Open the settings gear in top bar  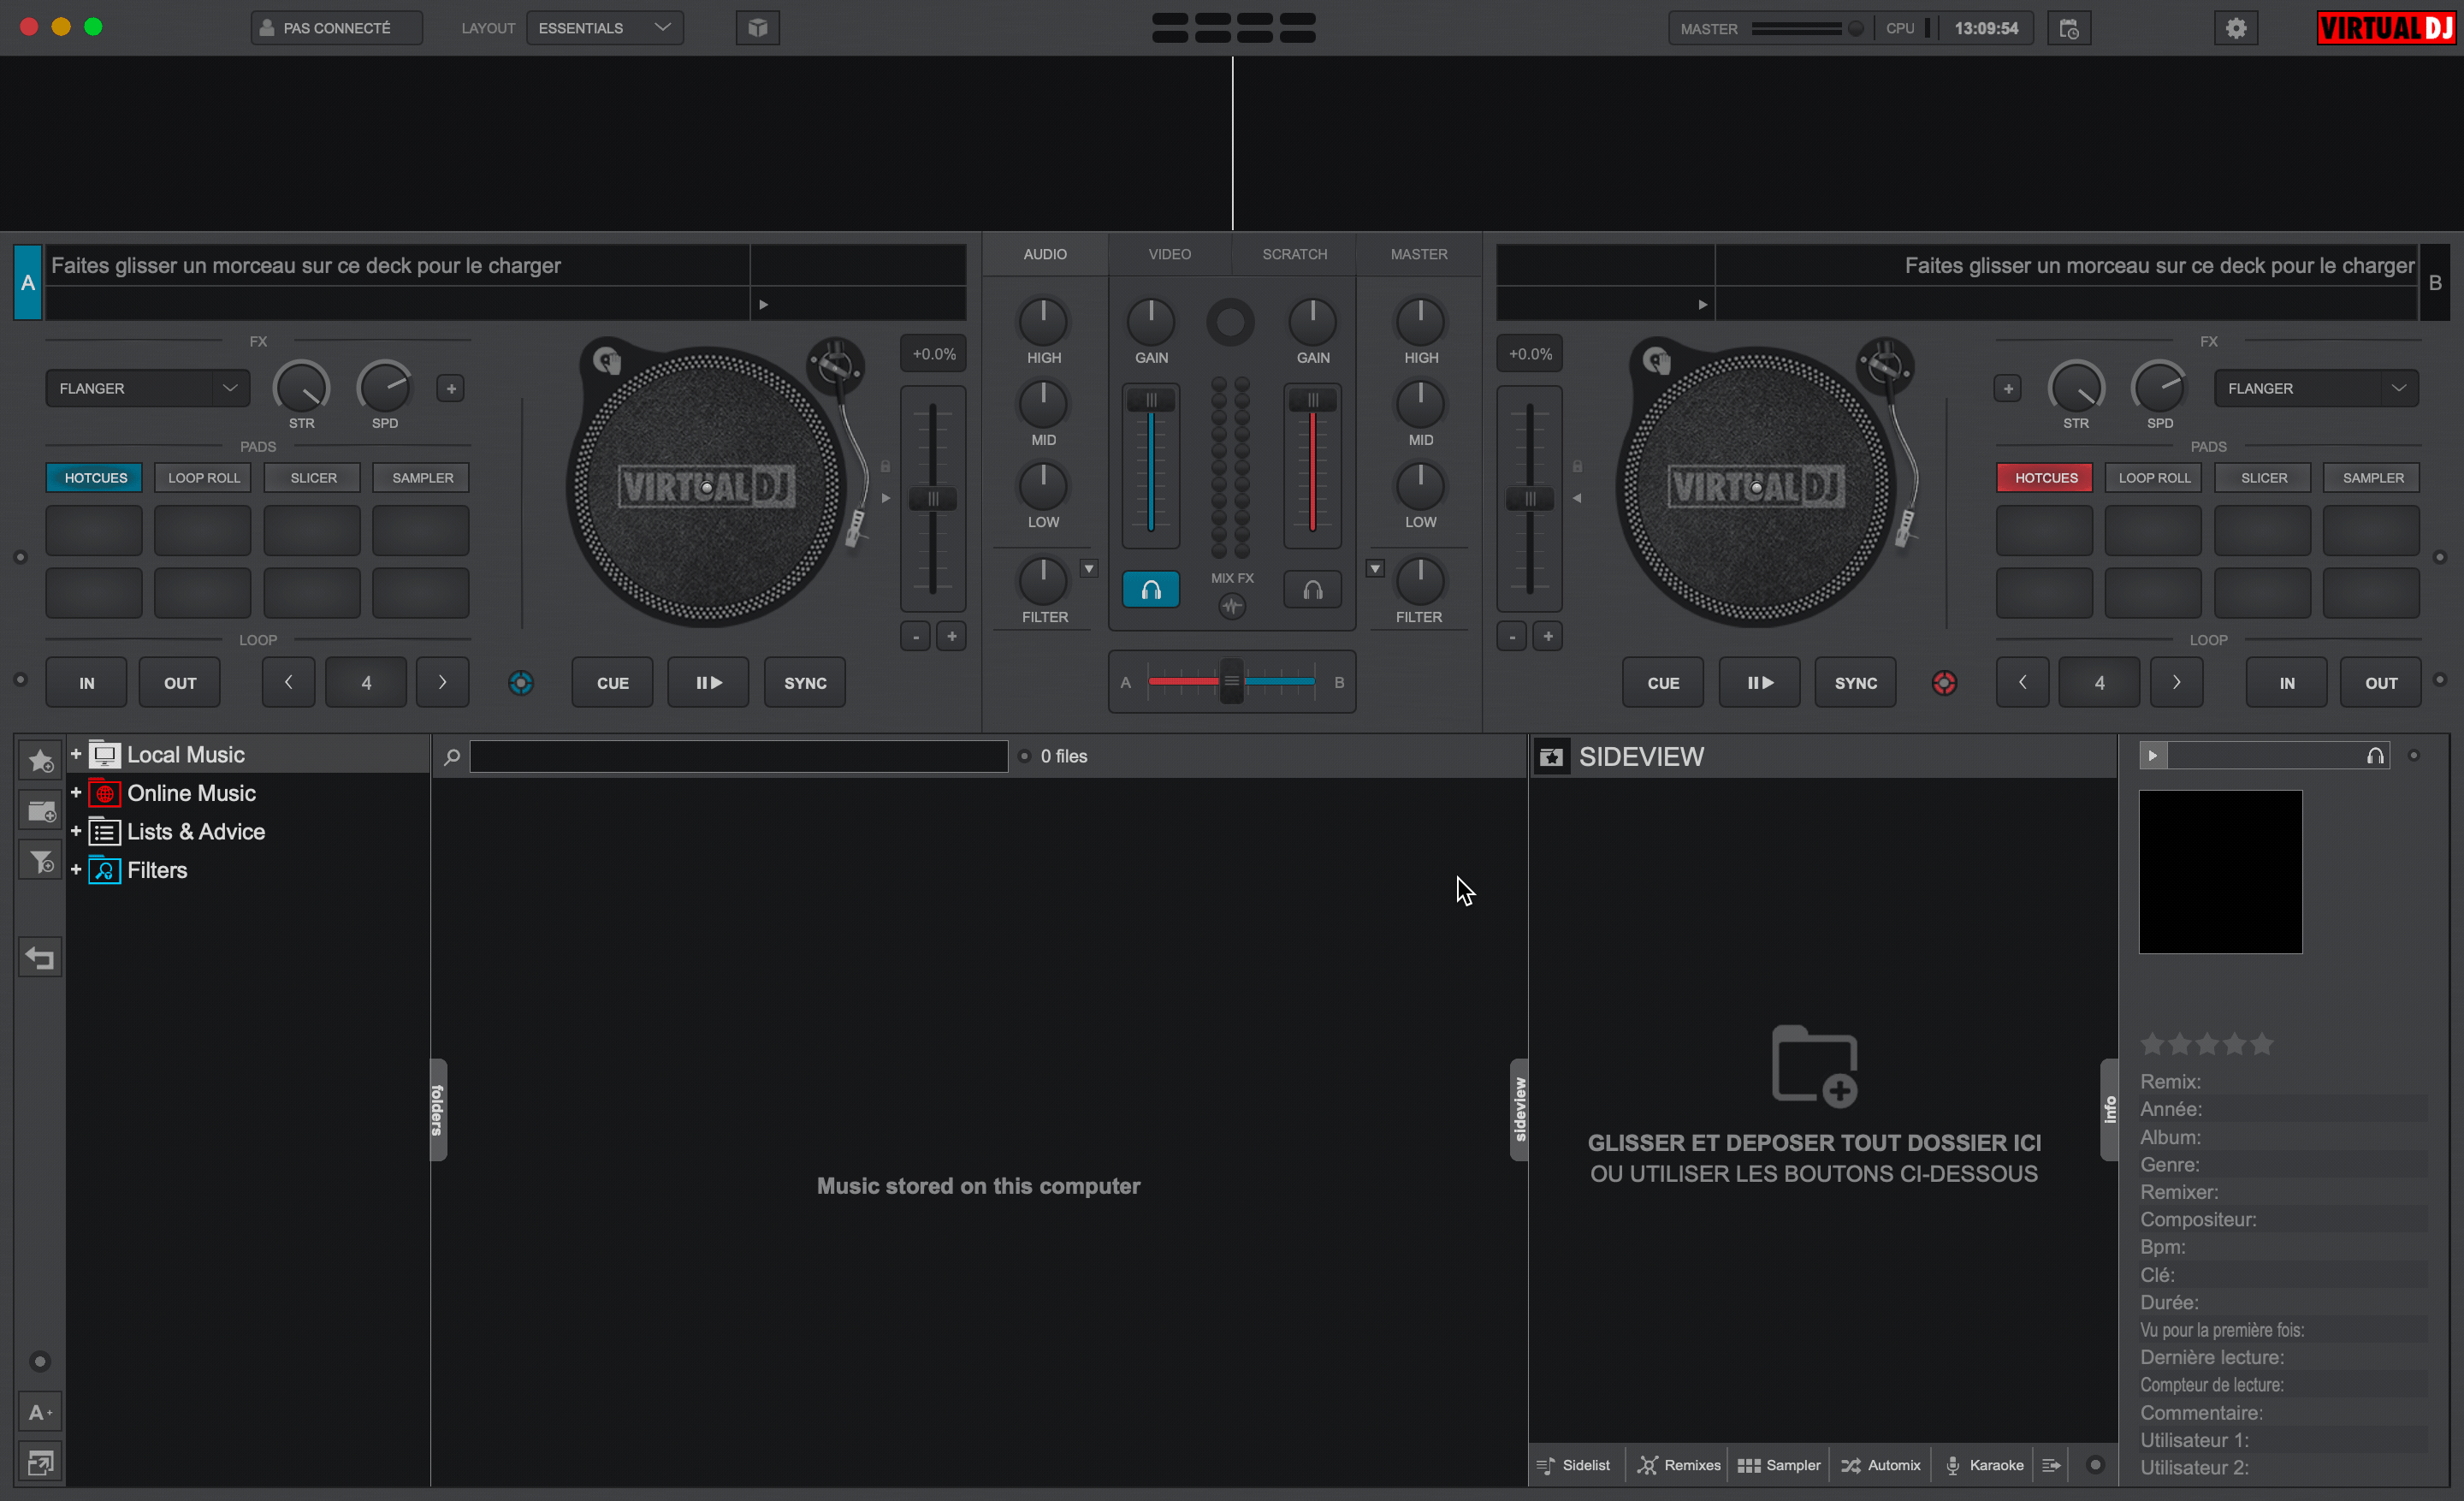[2236, 28]
